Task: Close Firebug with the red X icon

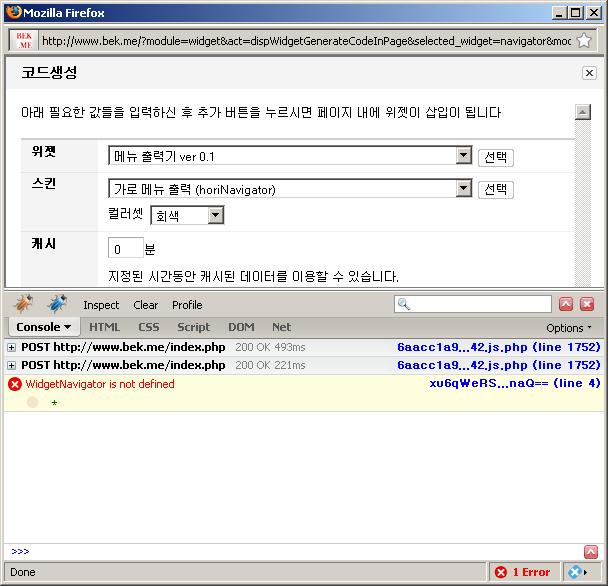Action: coord(587,304)
